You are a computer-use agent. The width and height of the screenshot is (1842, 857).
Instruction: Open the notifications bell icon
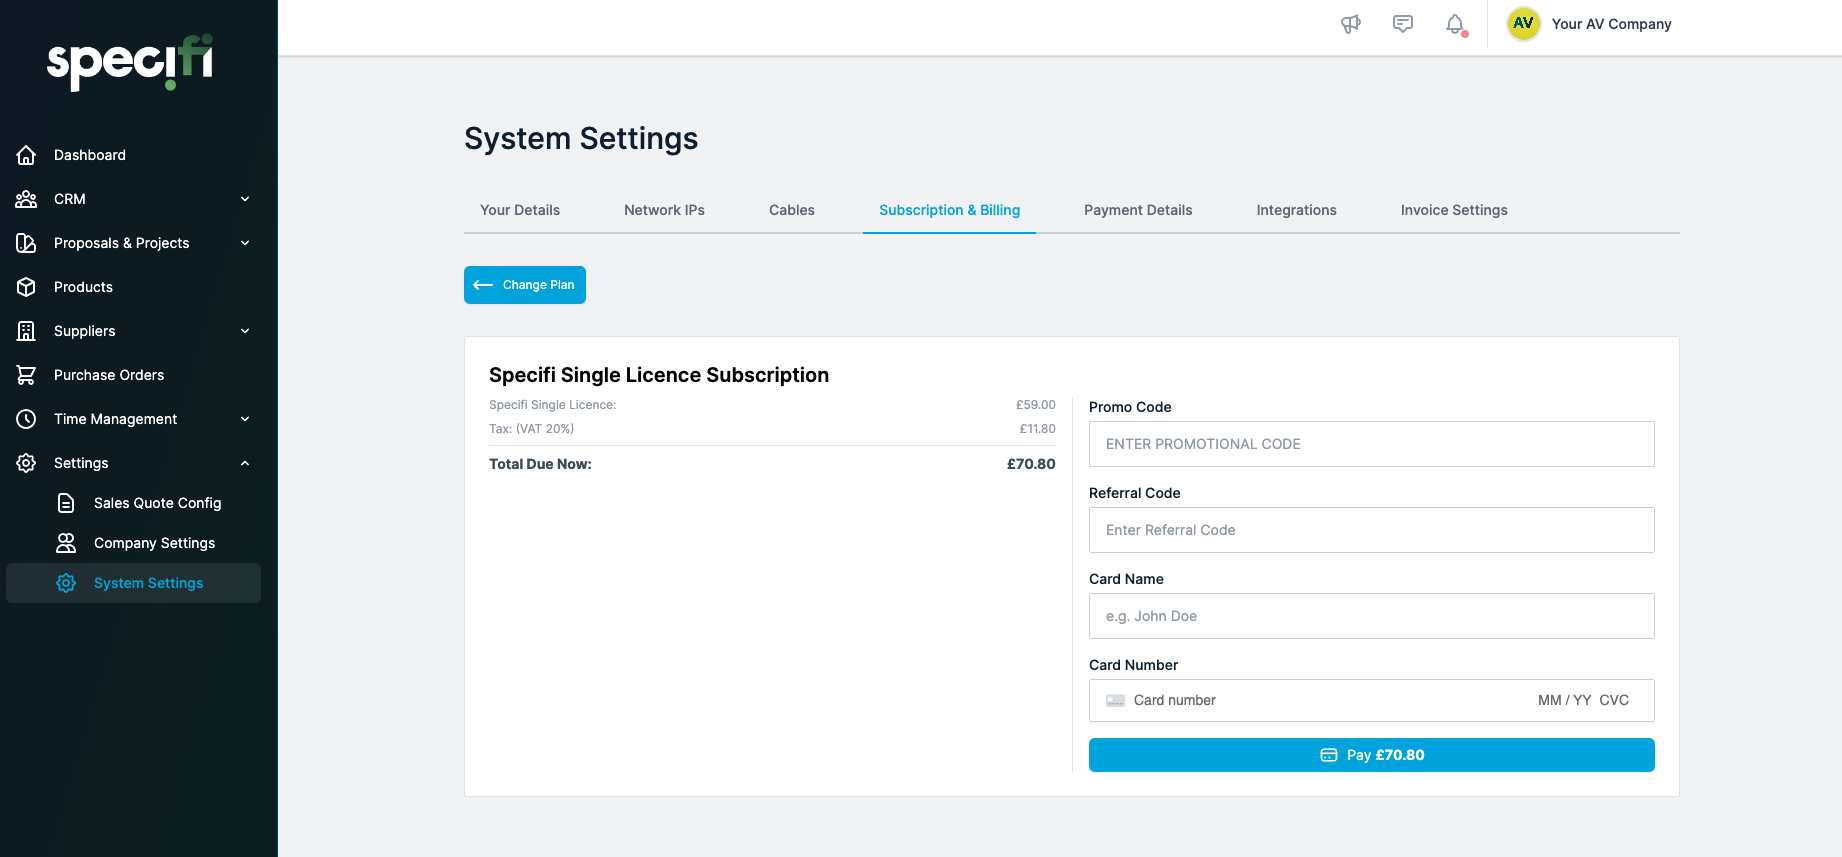pos(1456,24)
